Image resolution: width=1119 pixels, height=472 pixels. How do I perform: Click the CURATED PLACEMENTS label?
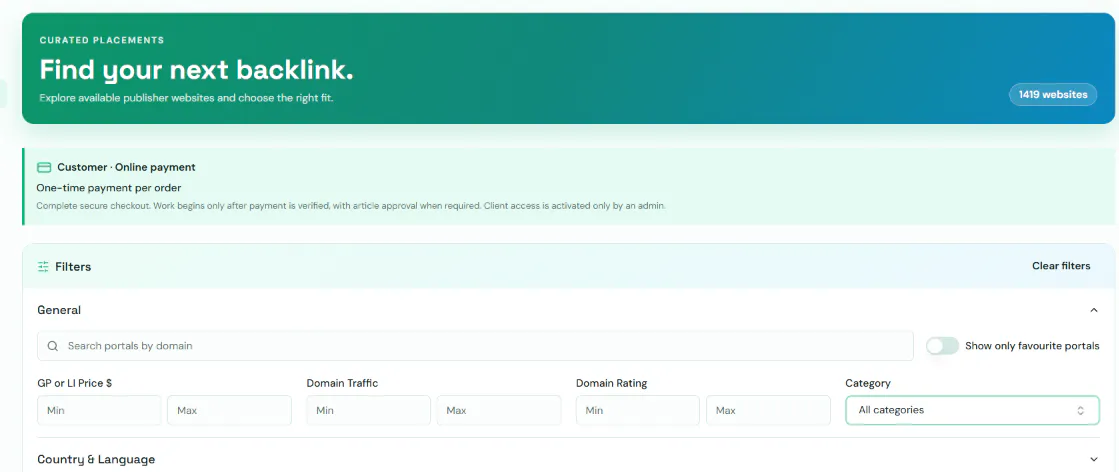click(x=102, y=40)
